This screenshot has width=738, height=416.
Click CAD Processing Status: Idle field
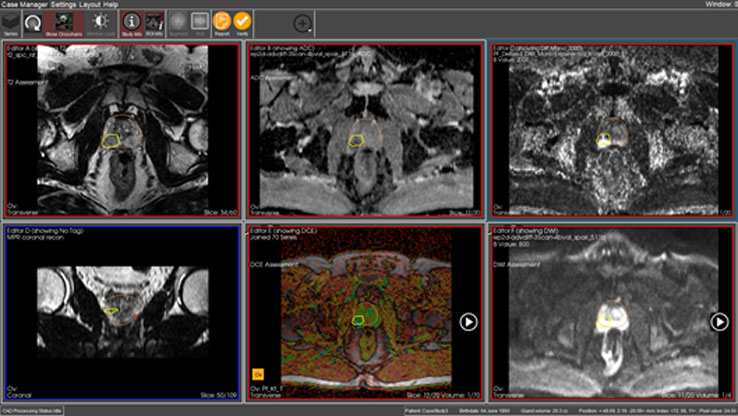(x=32, y=411)
